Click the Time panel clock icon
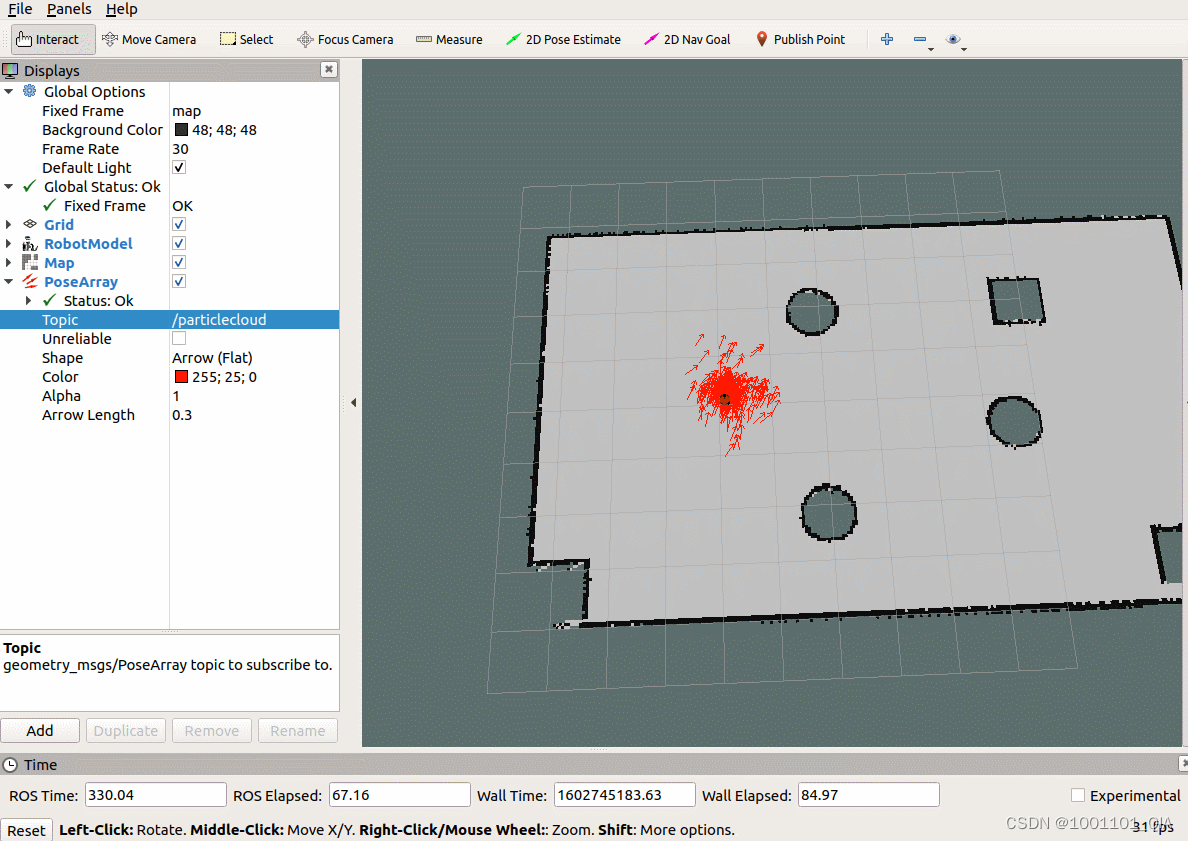 pyautogui.click(x=10, y=764)
